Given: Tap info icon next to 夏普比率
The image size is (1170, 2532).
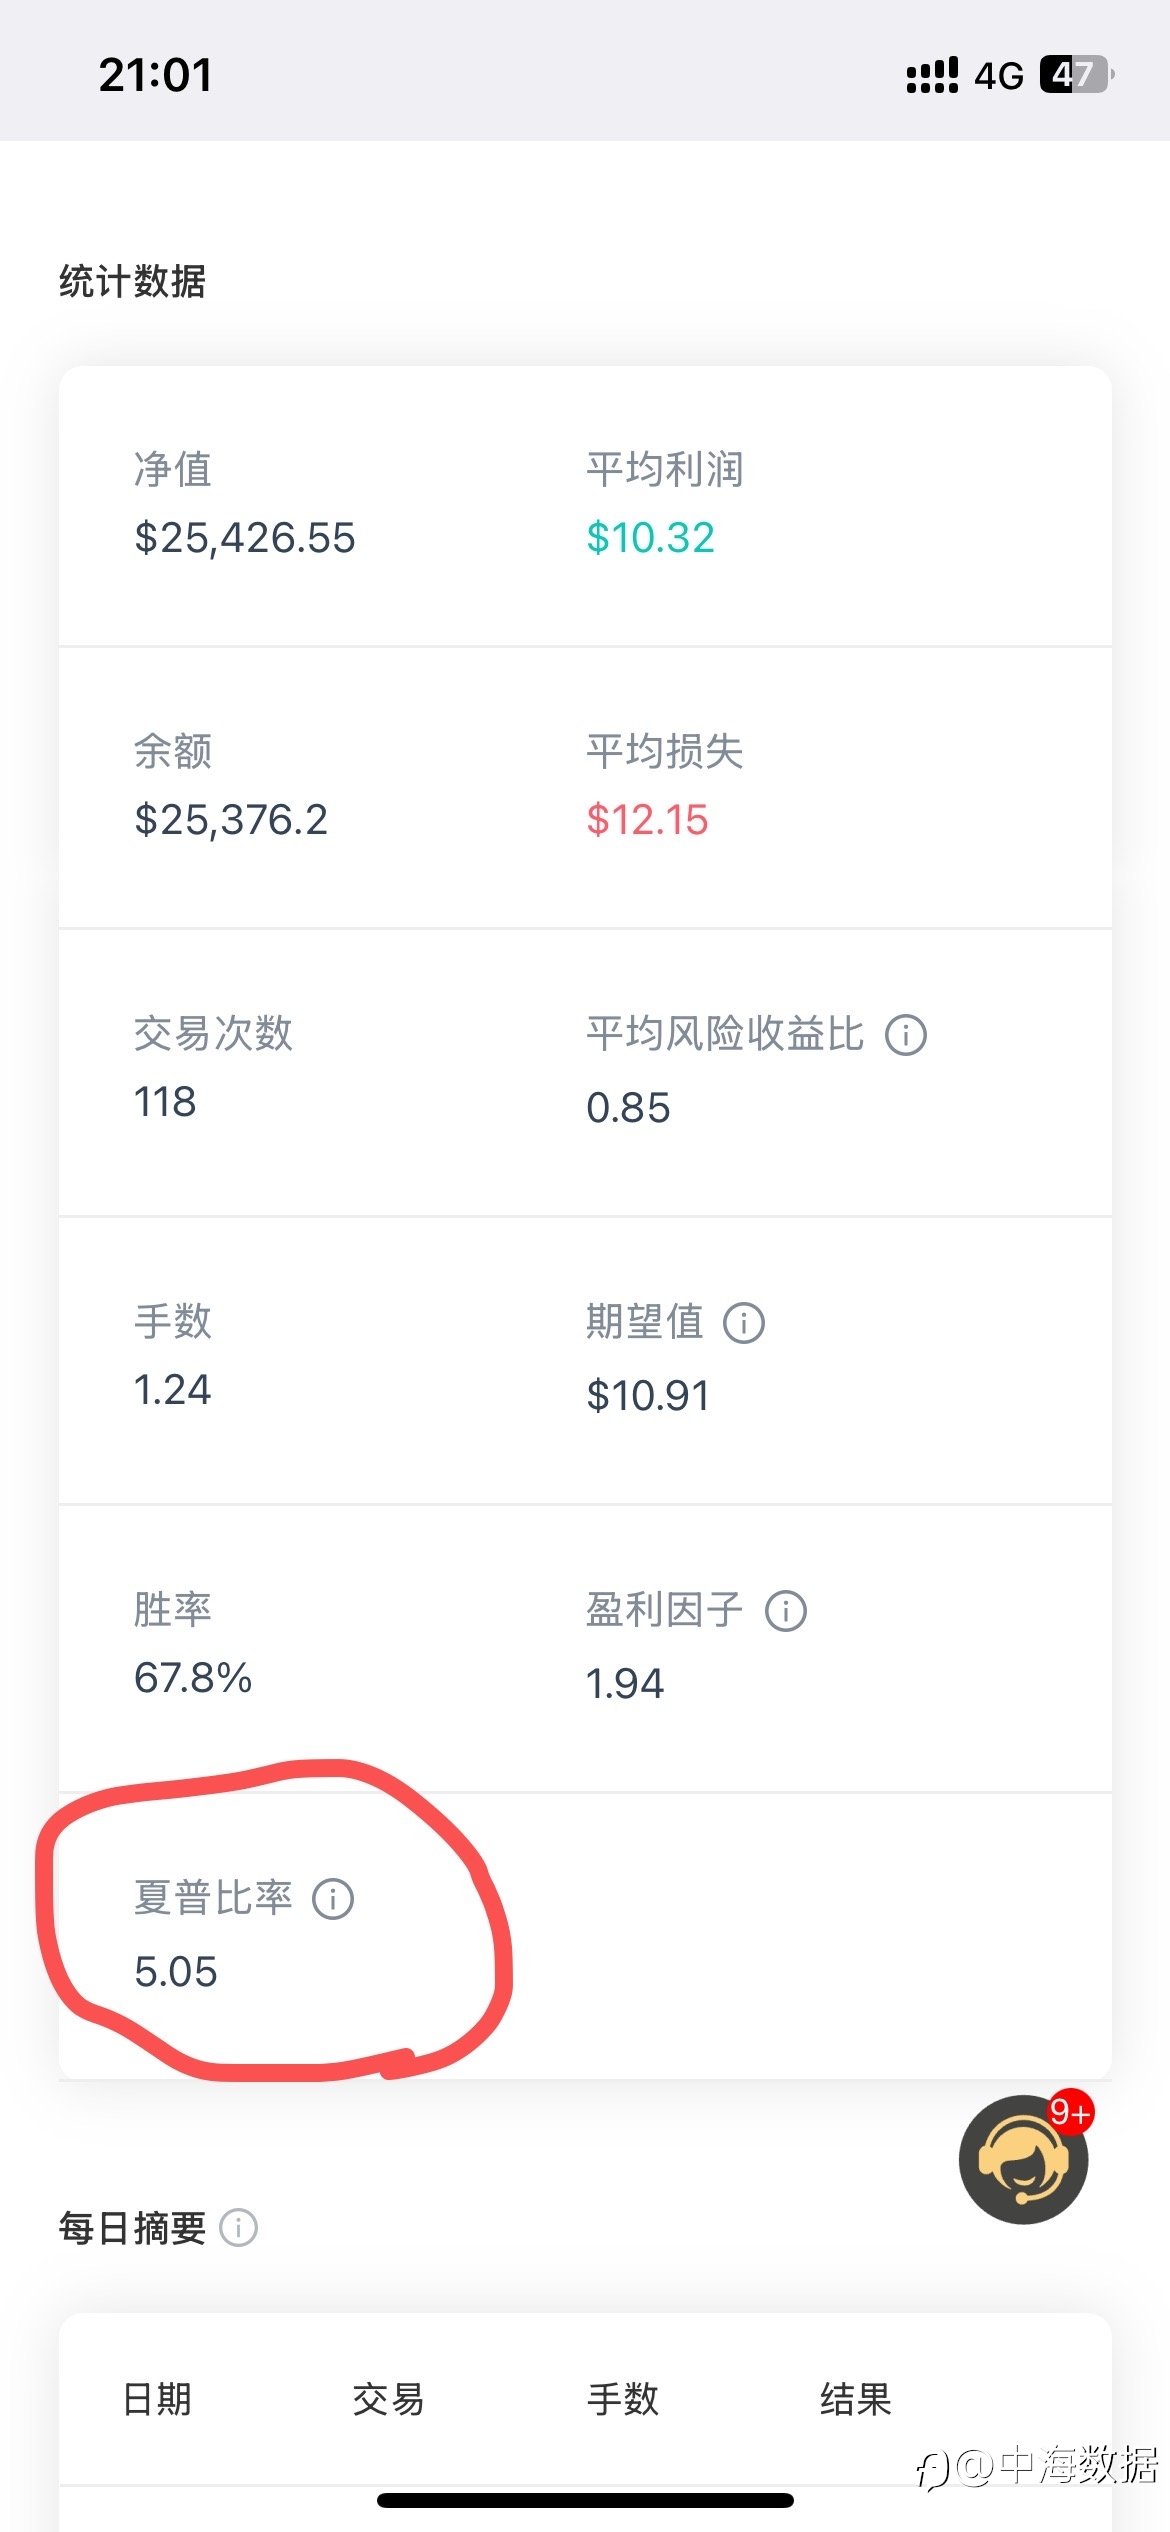Looking at the screenshot, I should click(333, 1898).
